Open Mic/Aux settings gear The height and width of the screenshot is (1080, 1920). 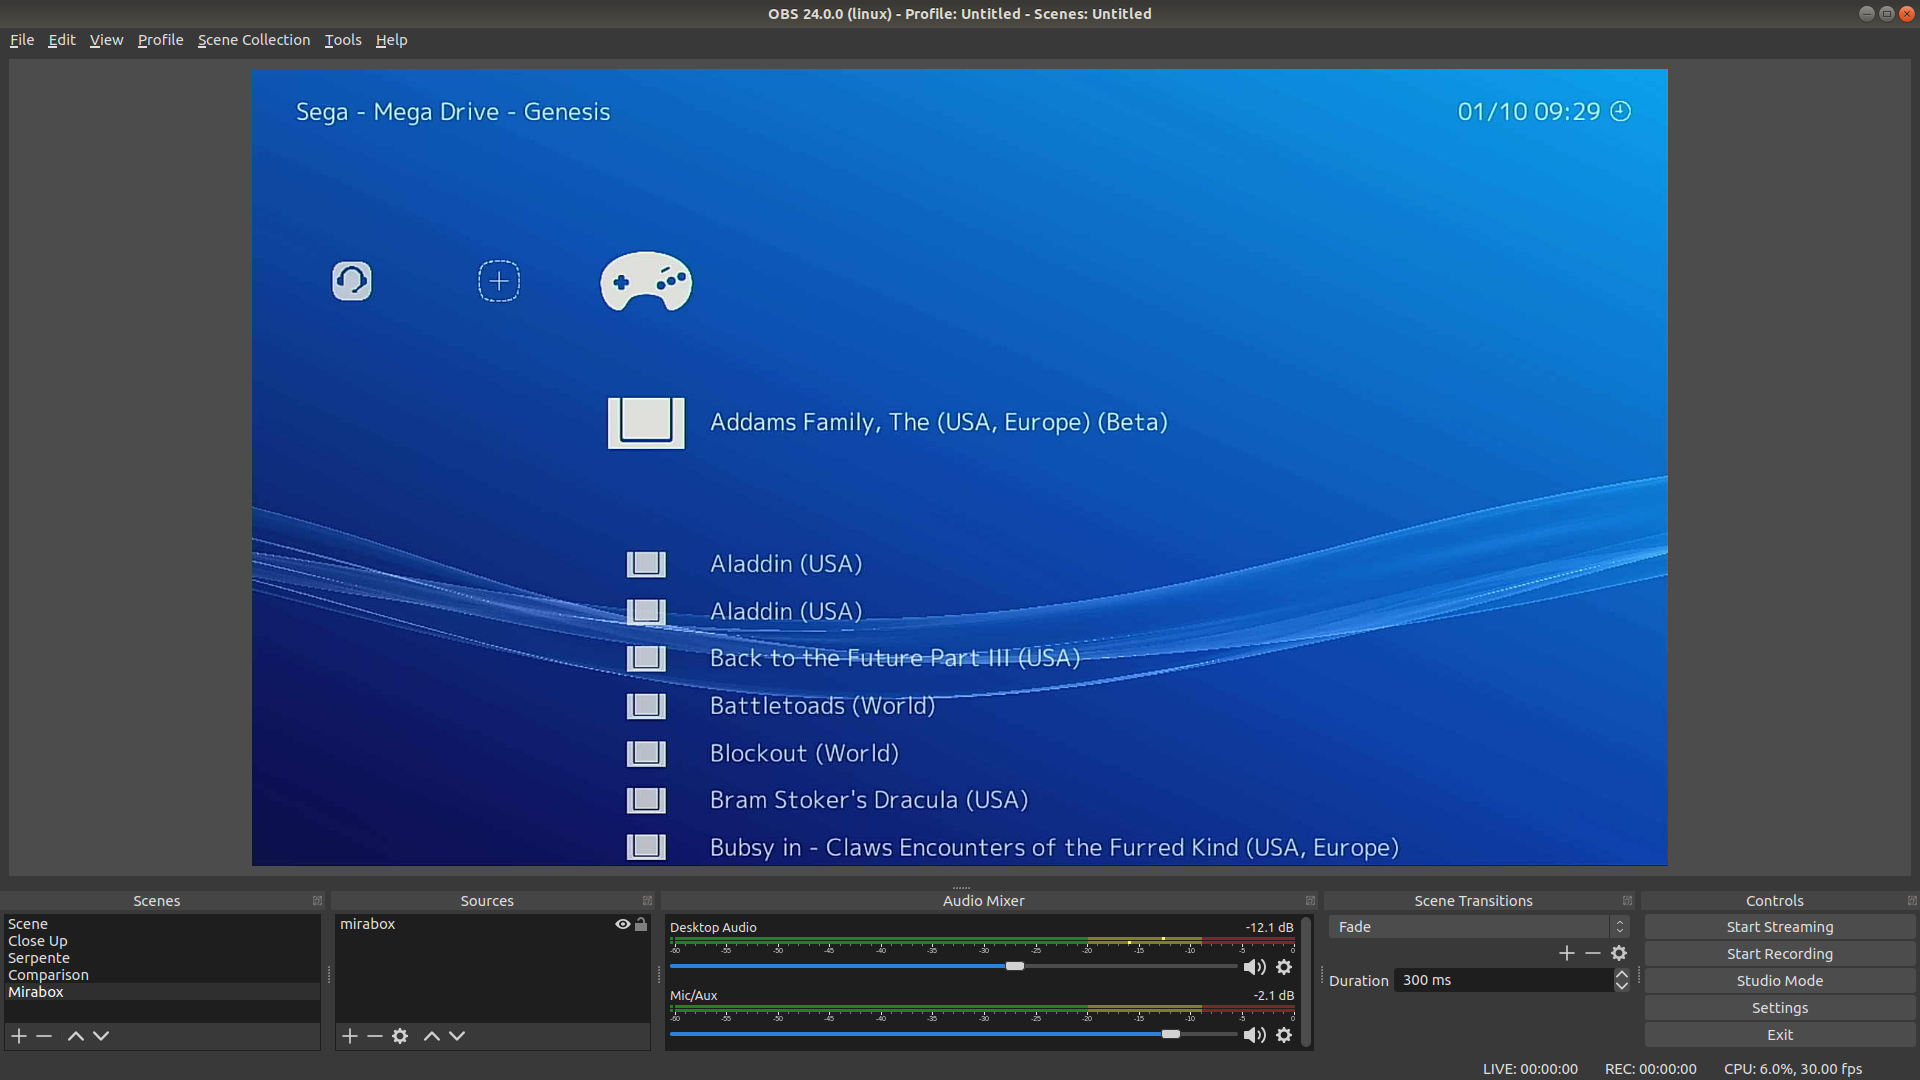click(x=1284, y=1035)
